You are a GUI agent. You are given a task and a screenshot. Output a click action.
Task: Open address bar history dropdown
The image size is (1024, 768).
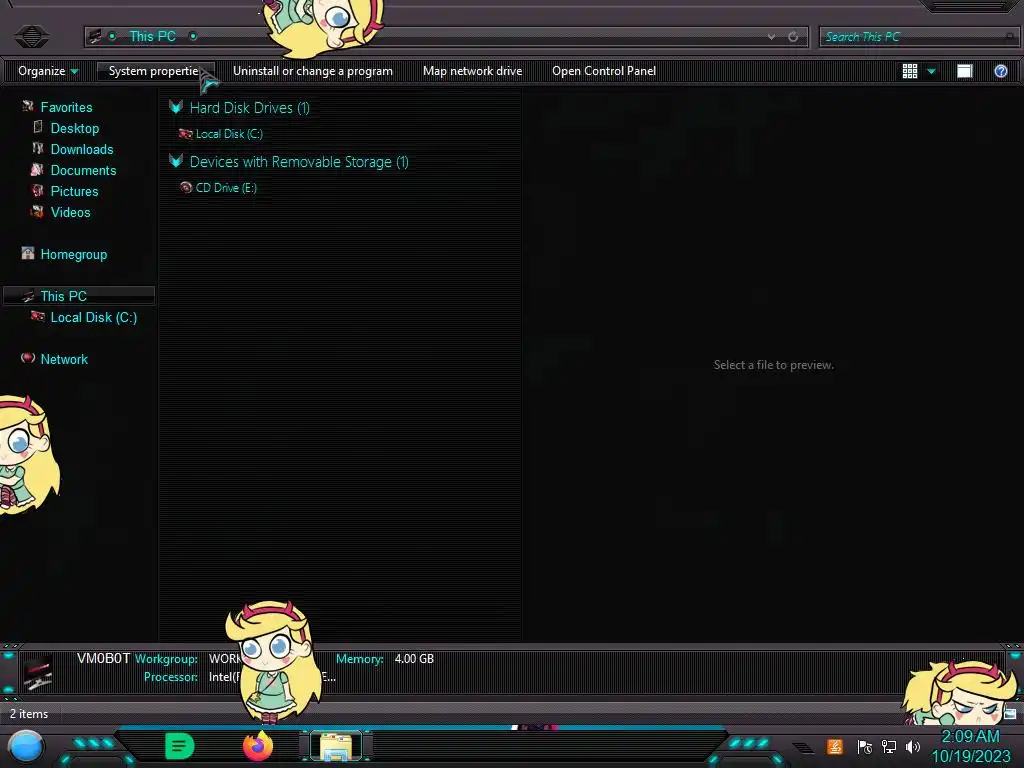pyautogui.click(x=771, y=37)
